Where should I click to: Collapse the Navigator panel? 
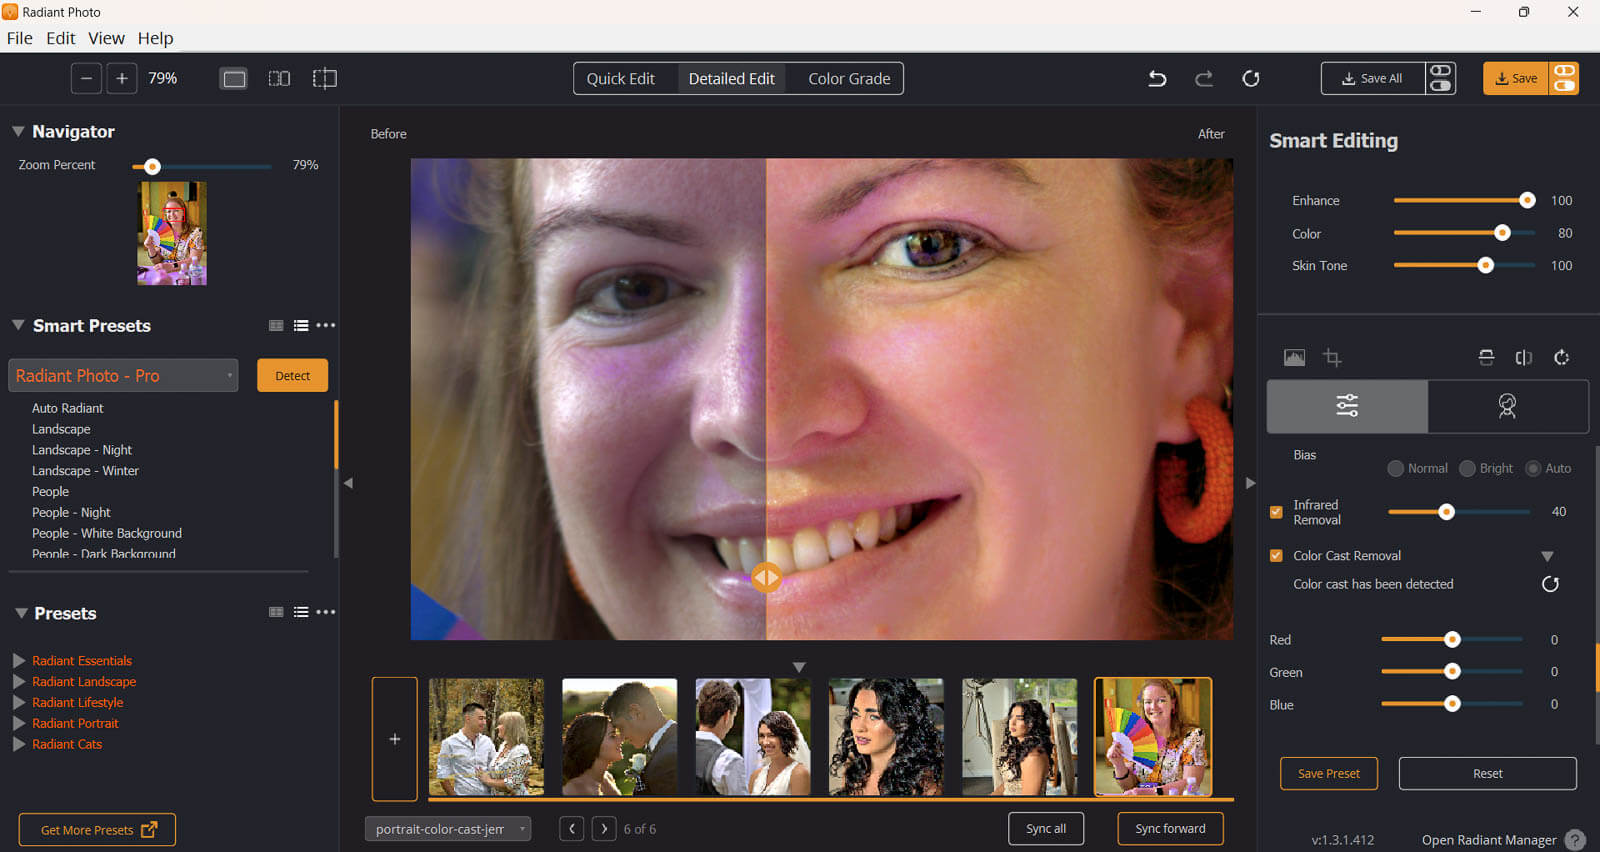point(18,132)
